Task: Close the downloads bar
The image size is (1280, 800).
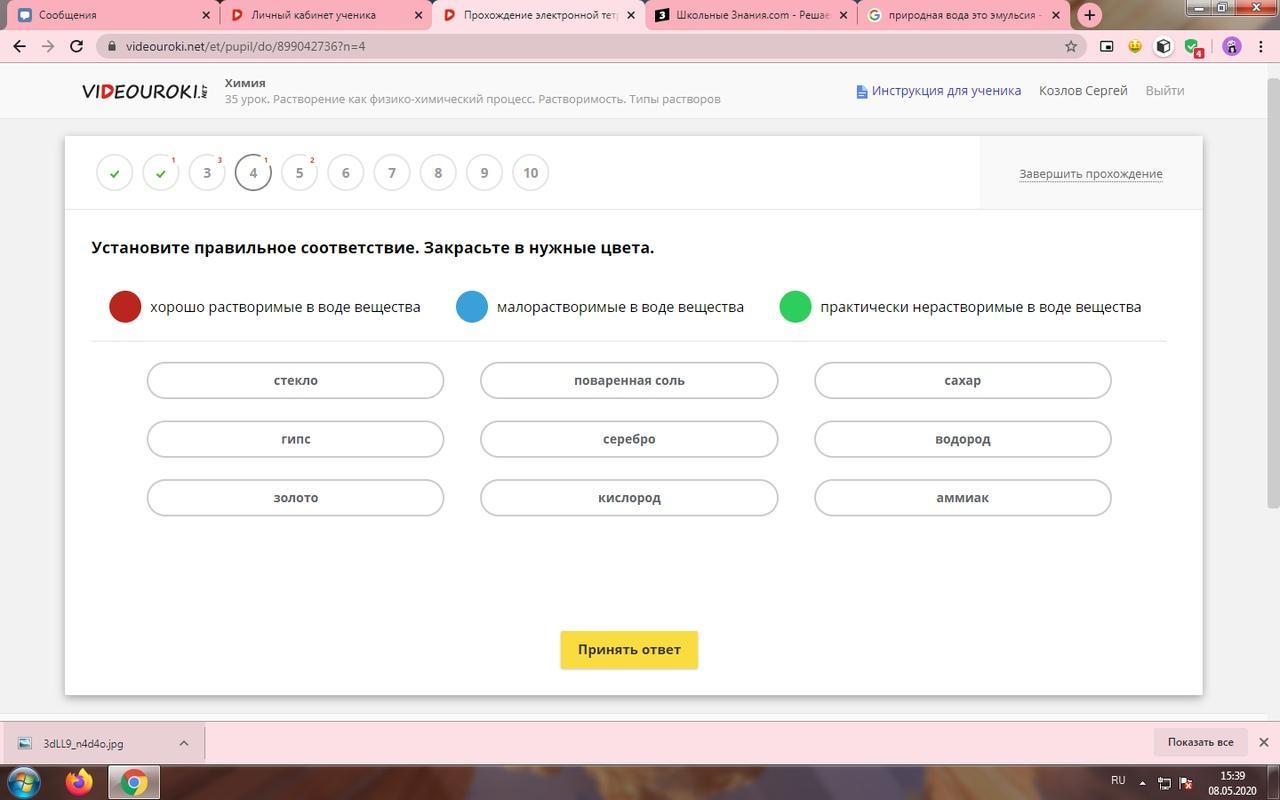Action: pos(1263,742)
